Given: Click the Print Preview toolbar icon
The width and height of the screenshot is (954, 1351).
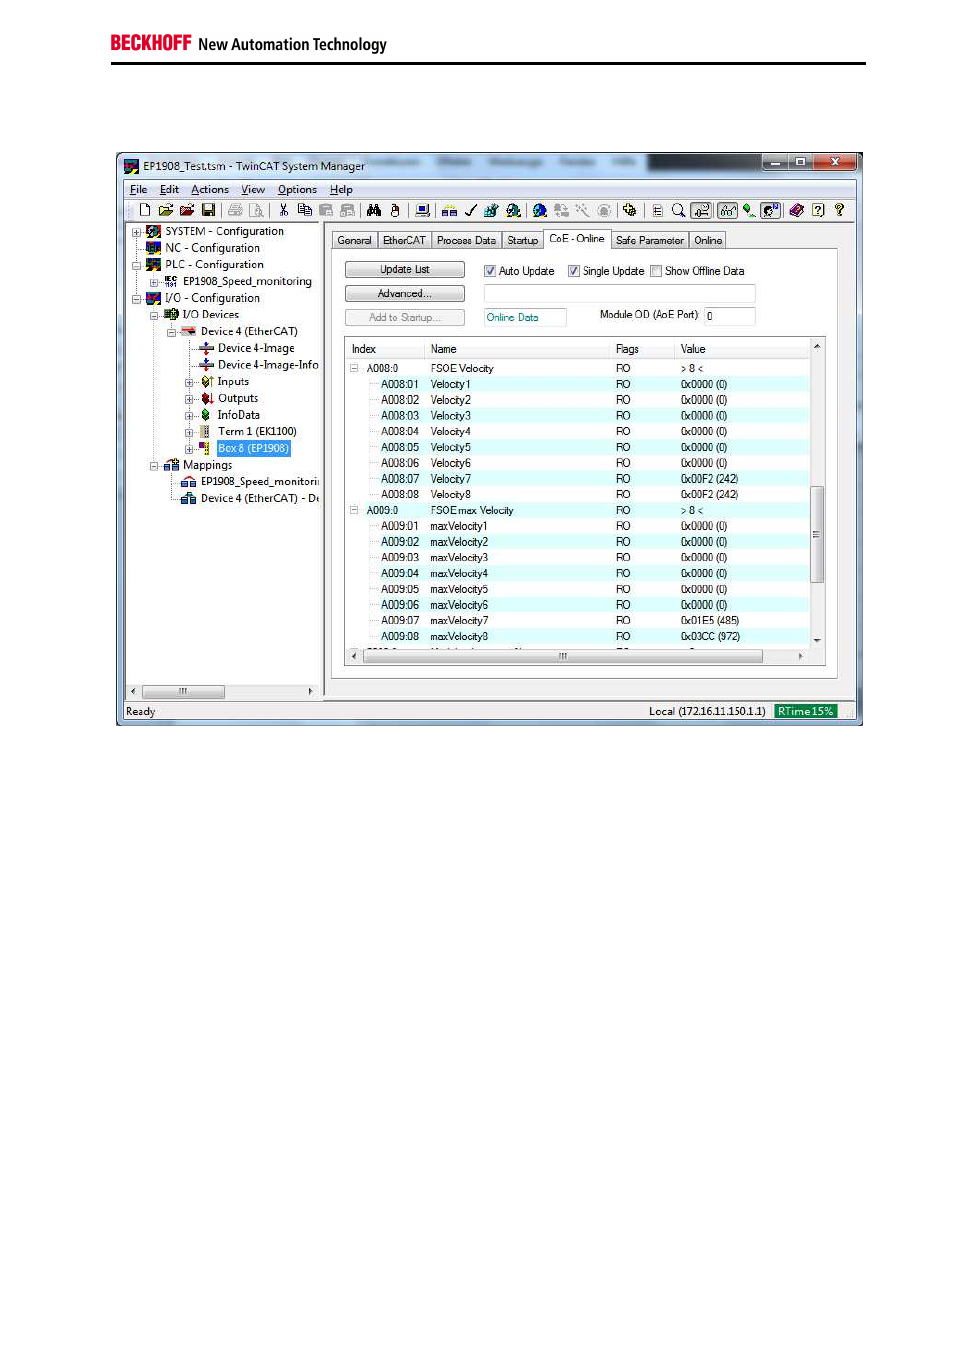Looking at the screenshot, I should pyautogui.click(x=256, y=210).
